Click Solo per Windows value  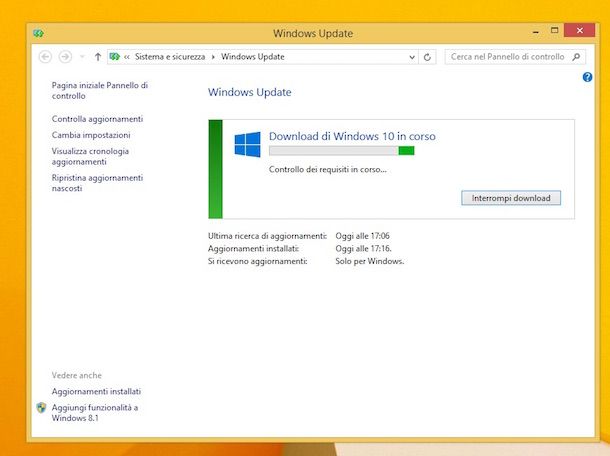point(370,261)
